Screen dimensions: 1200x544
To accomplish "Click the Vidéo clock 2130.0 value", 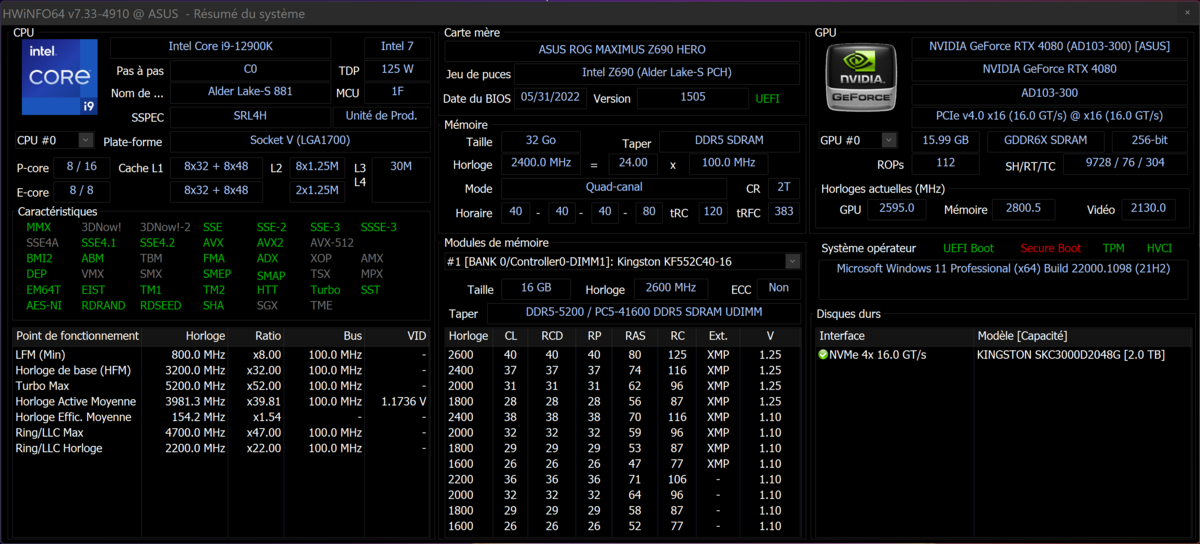I will [x=1149, y=208].
